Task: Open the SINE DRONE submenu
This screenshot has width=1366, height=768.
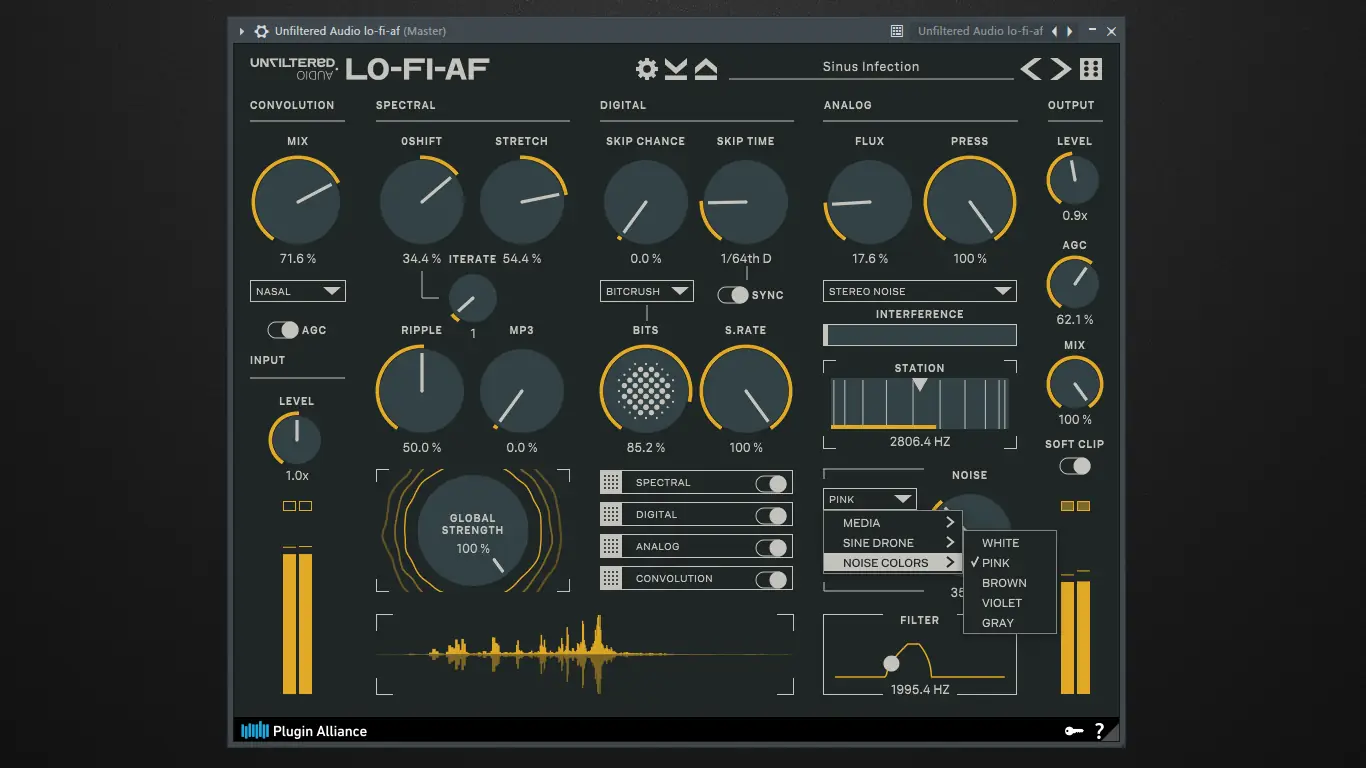Action: click(x=892, y=542)
